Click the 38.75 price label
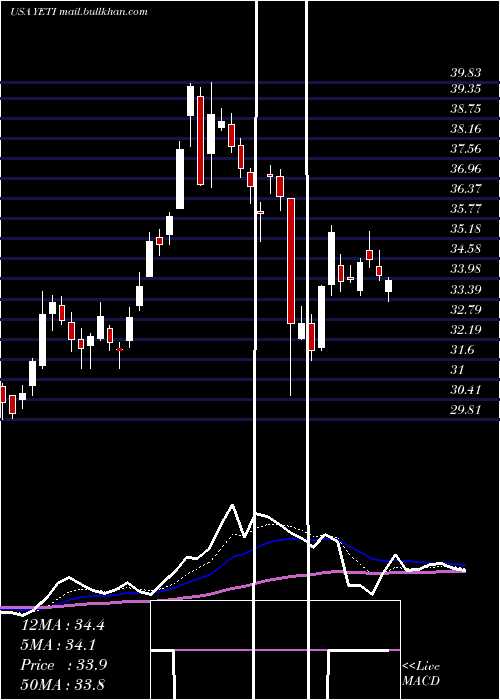This screenshot has height=700, width=500. click(x=466, y=109)
